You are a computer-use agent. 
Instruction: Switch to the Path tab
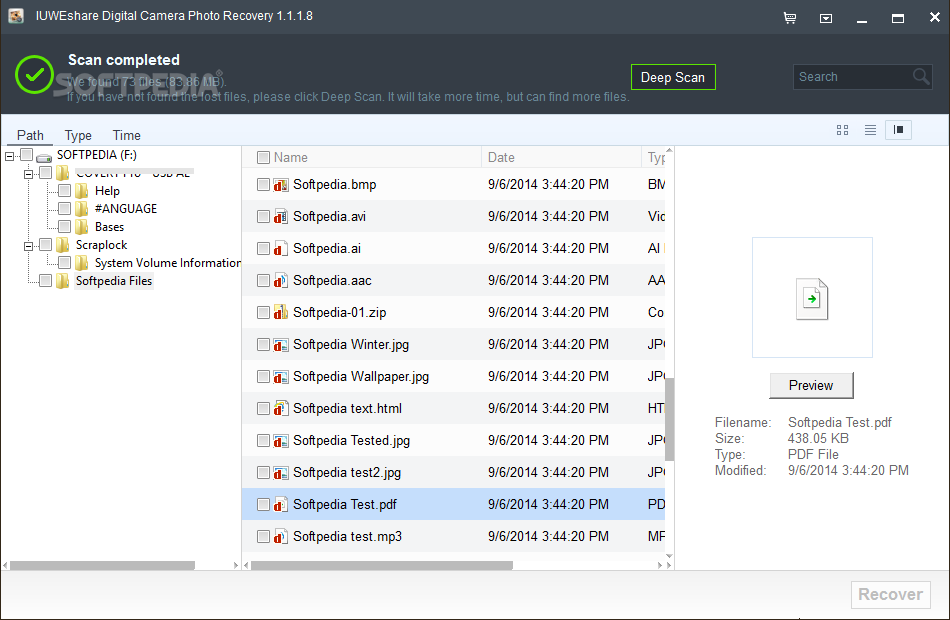point(30,135)
